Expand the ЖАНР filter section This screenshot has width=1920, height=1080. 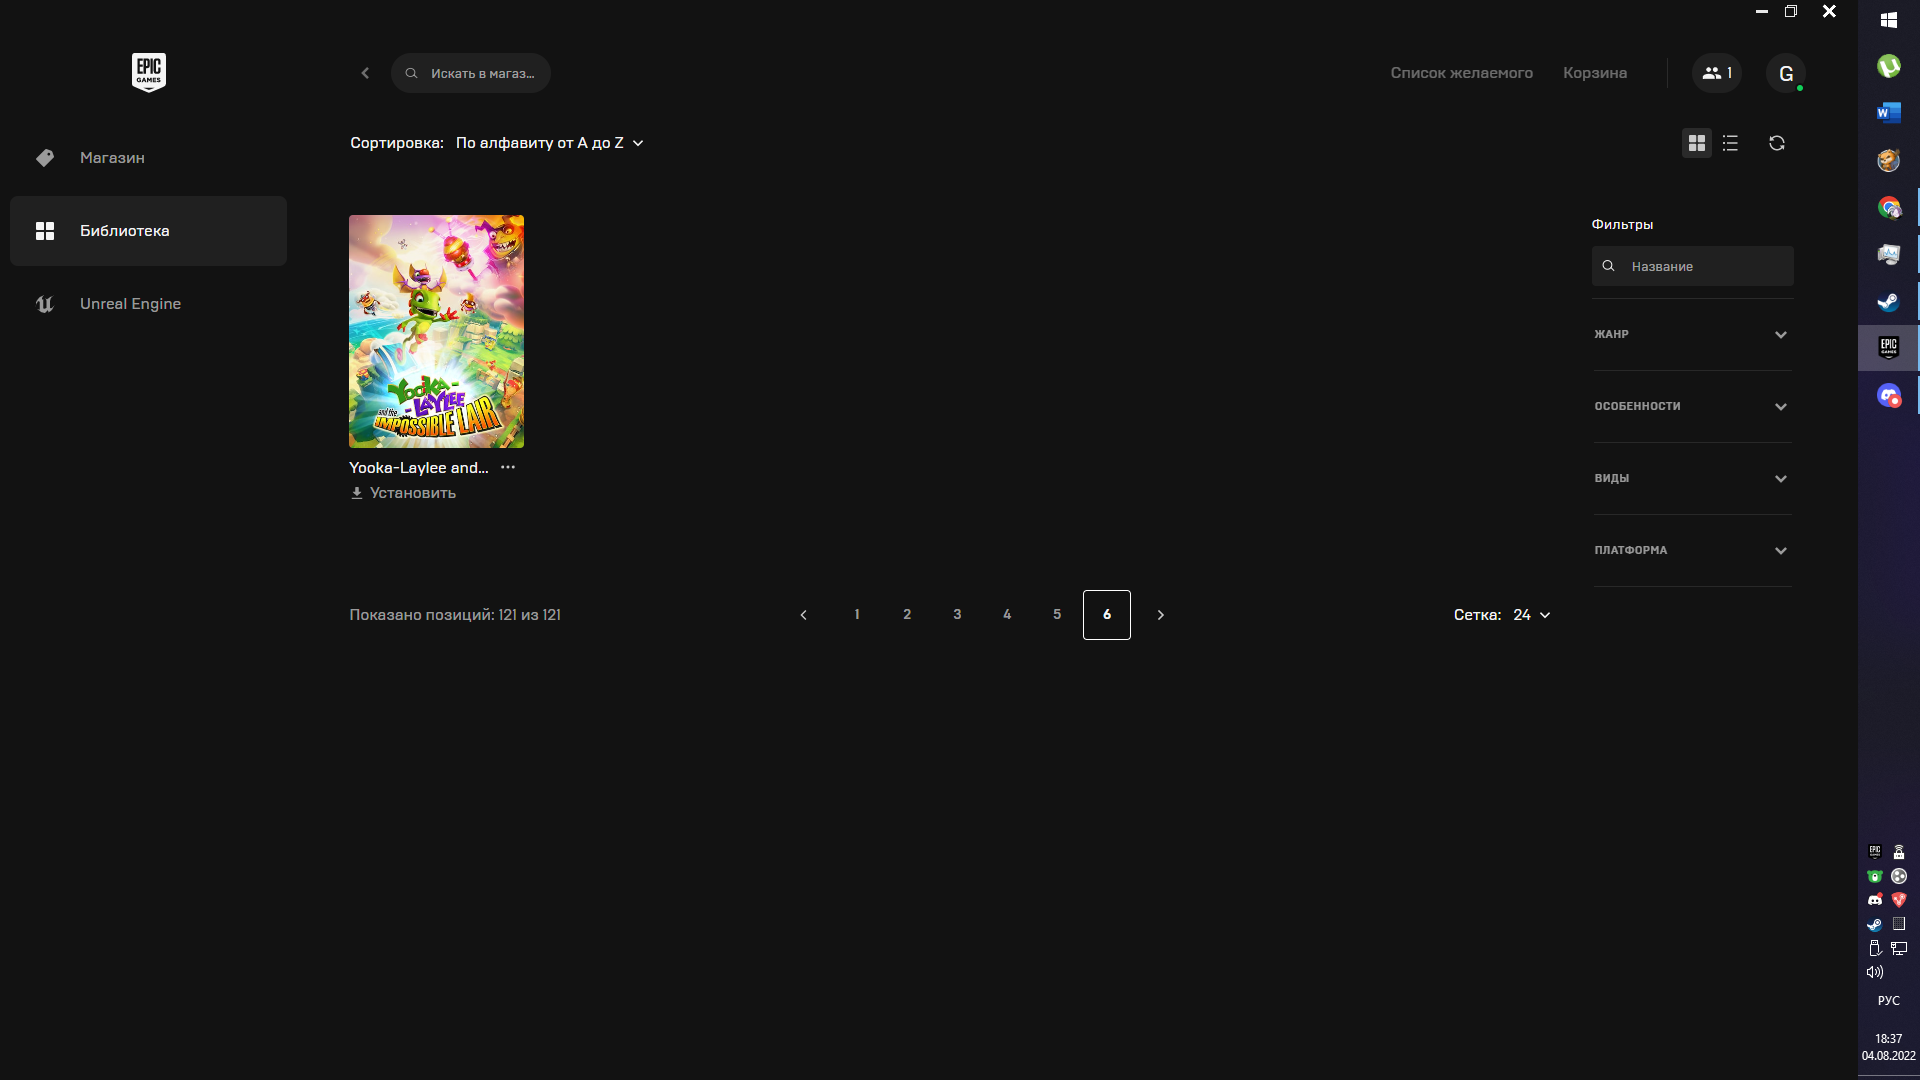click(1691, 334)
